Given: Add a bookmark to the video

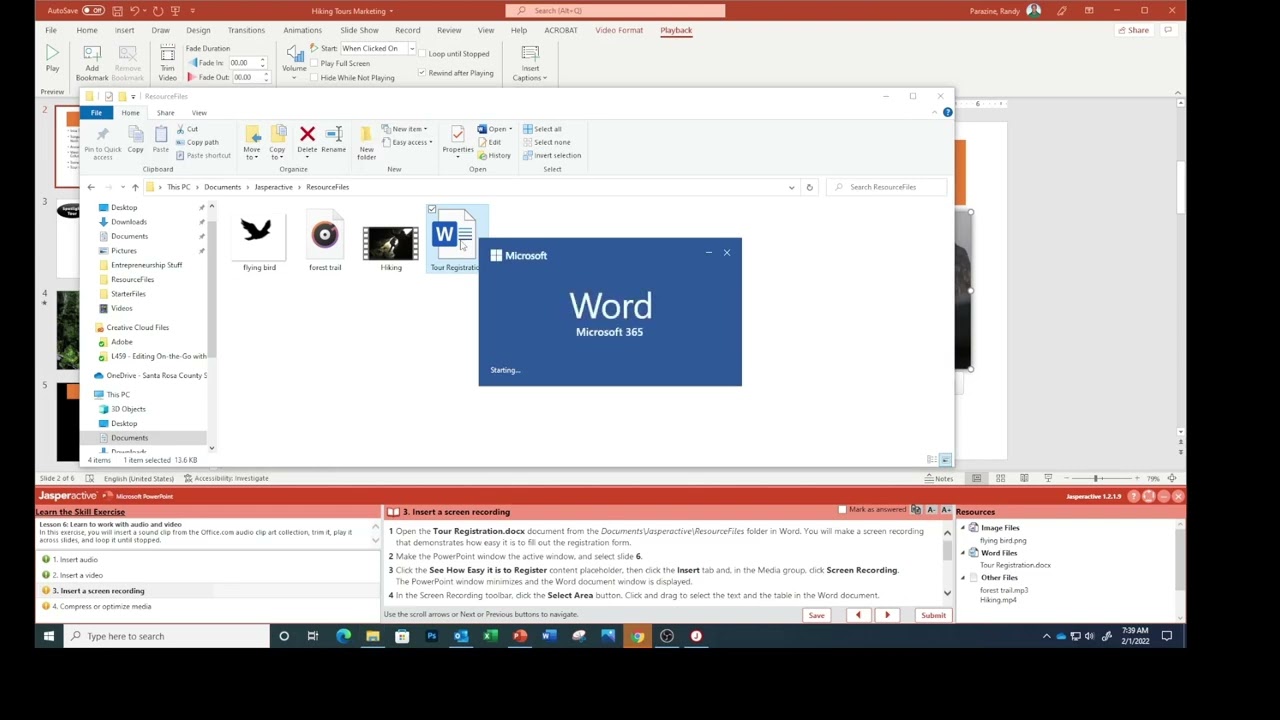Looking at the screenshot, I should click(92, 63).
